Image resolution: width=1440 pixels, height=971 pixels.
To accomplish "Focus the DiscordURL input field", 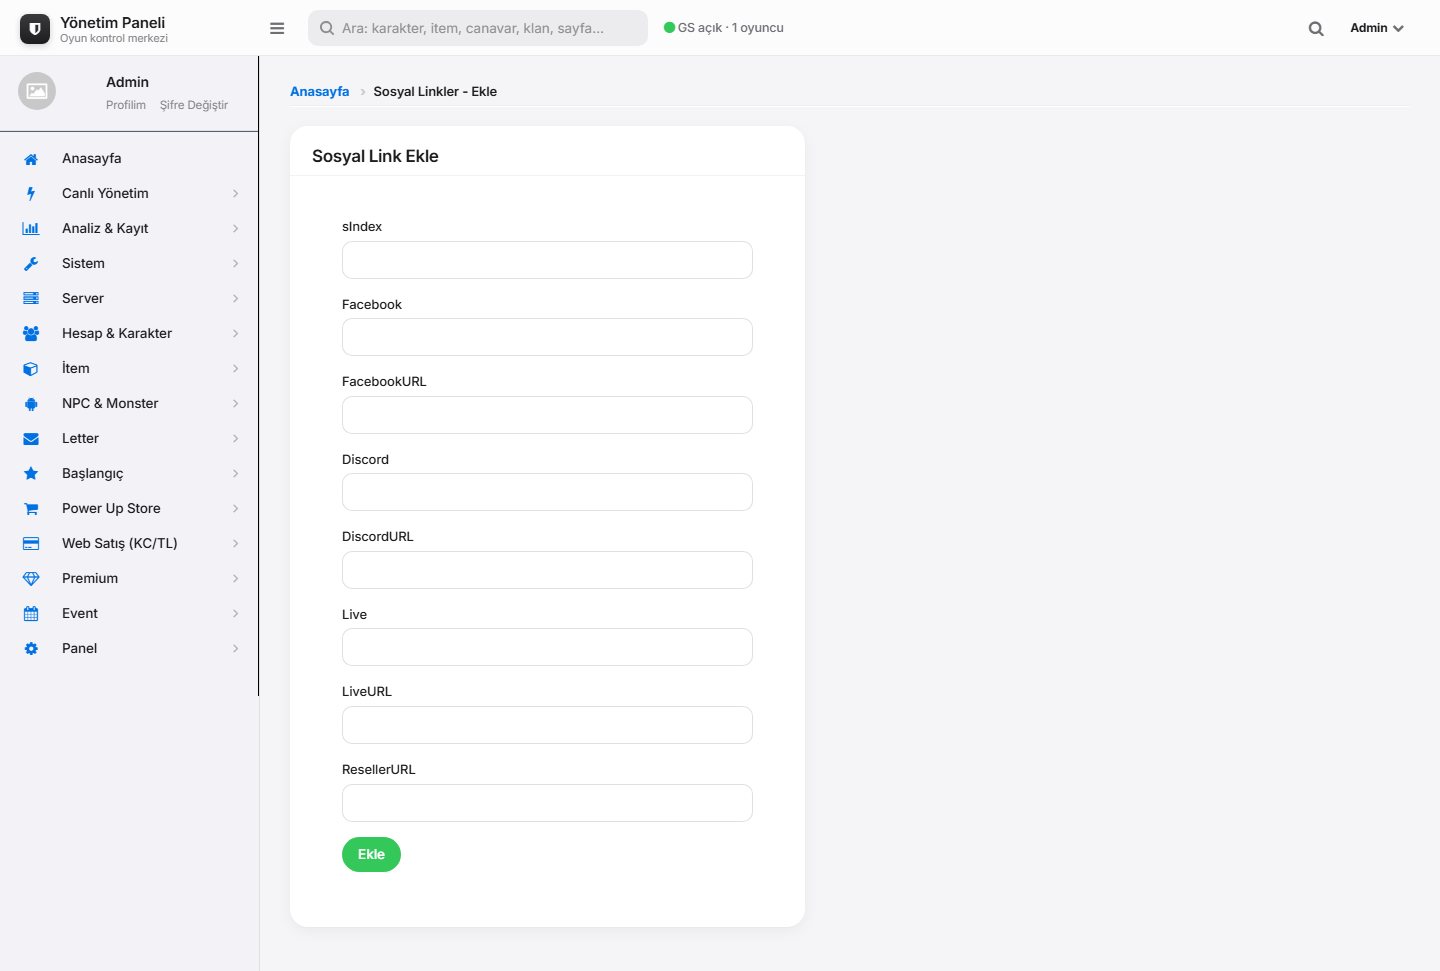I will 547,570.
